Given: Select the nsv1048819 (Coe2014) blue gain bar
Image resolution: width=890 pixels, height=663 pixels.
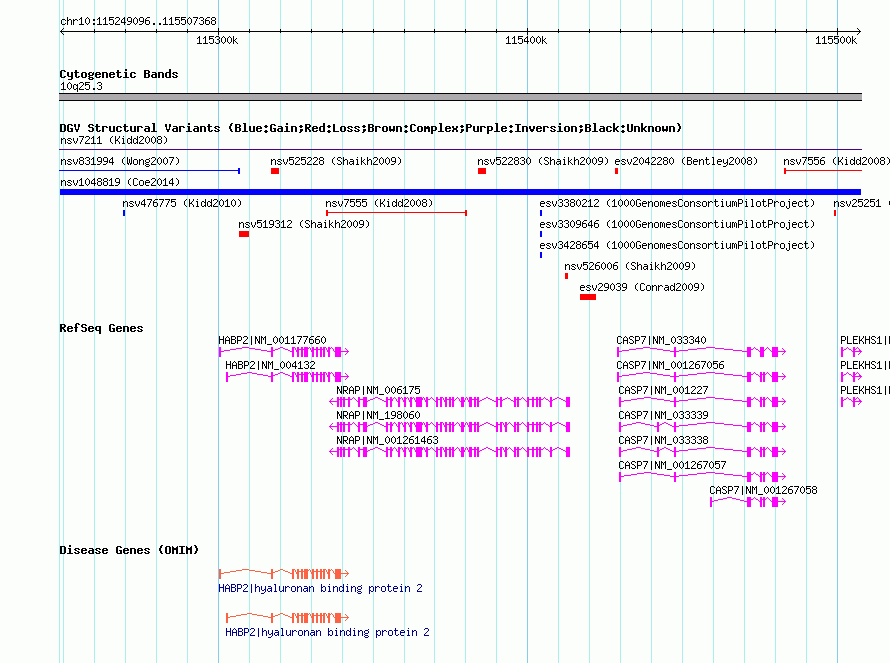Looking at the screenshot, I should click(460, 192).
